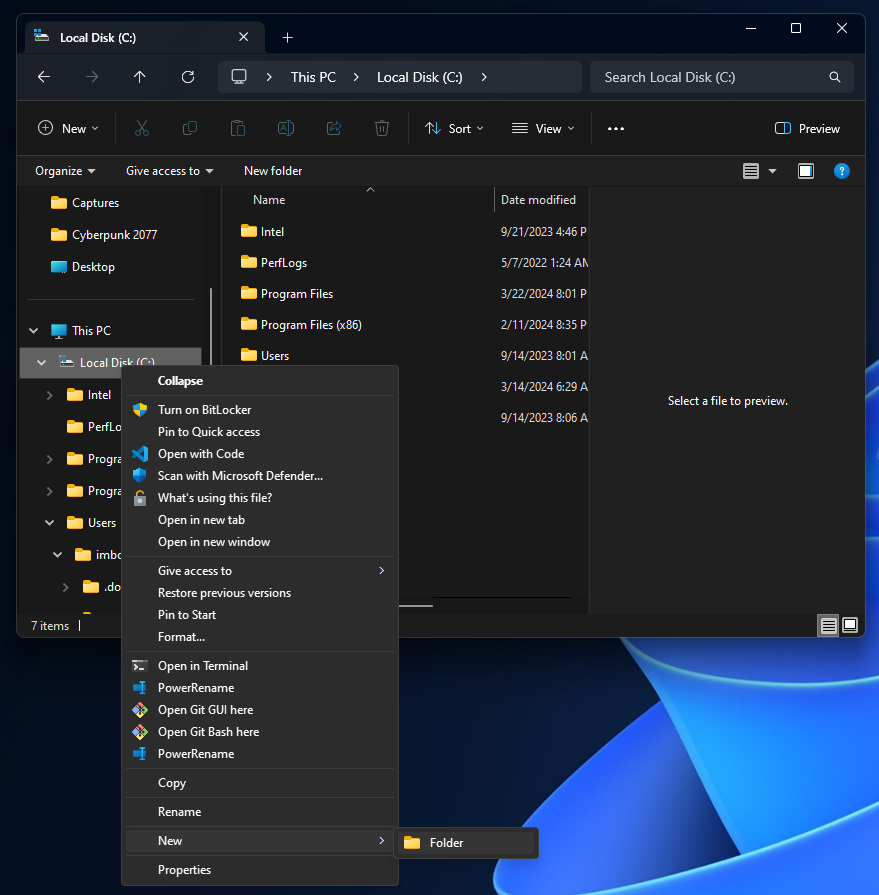Switch to details view in status bar
Image resolution: width=879 pixels, height=895 pixels.
[x=828, y=625]
